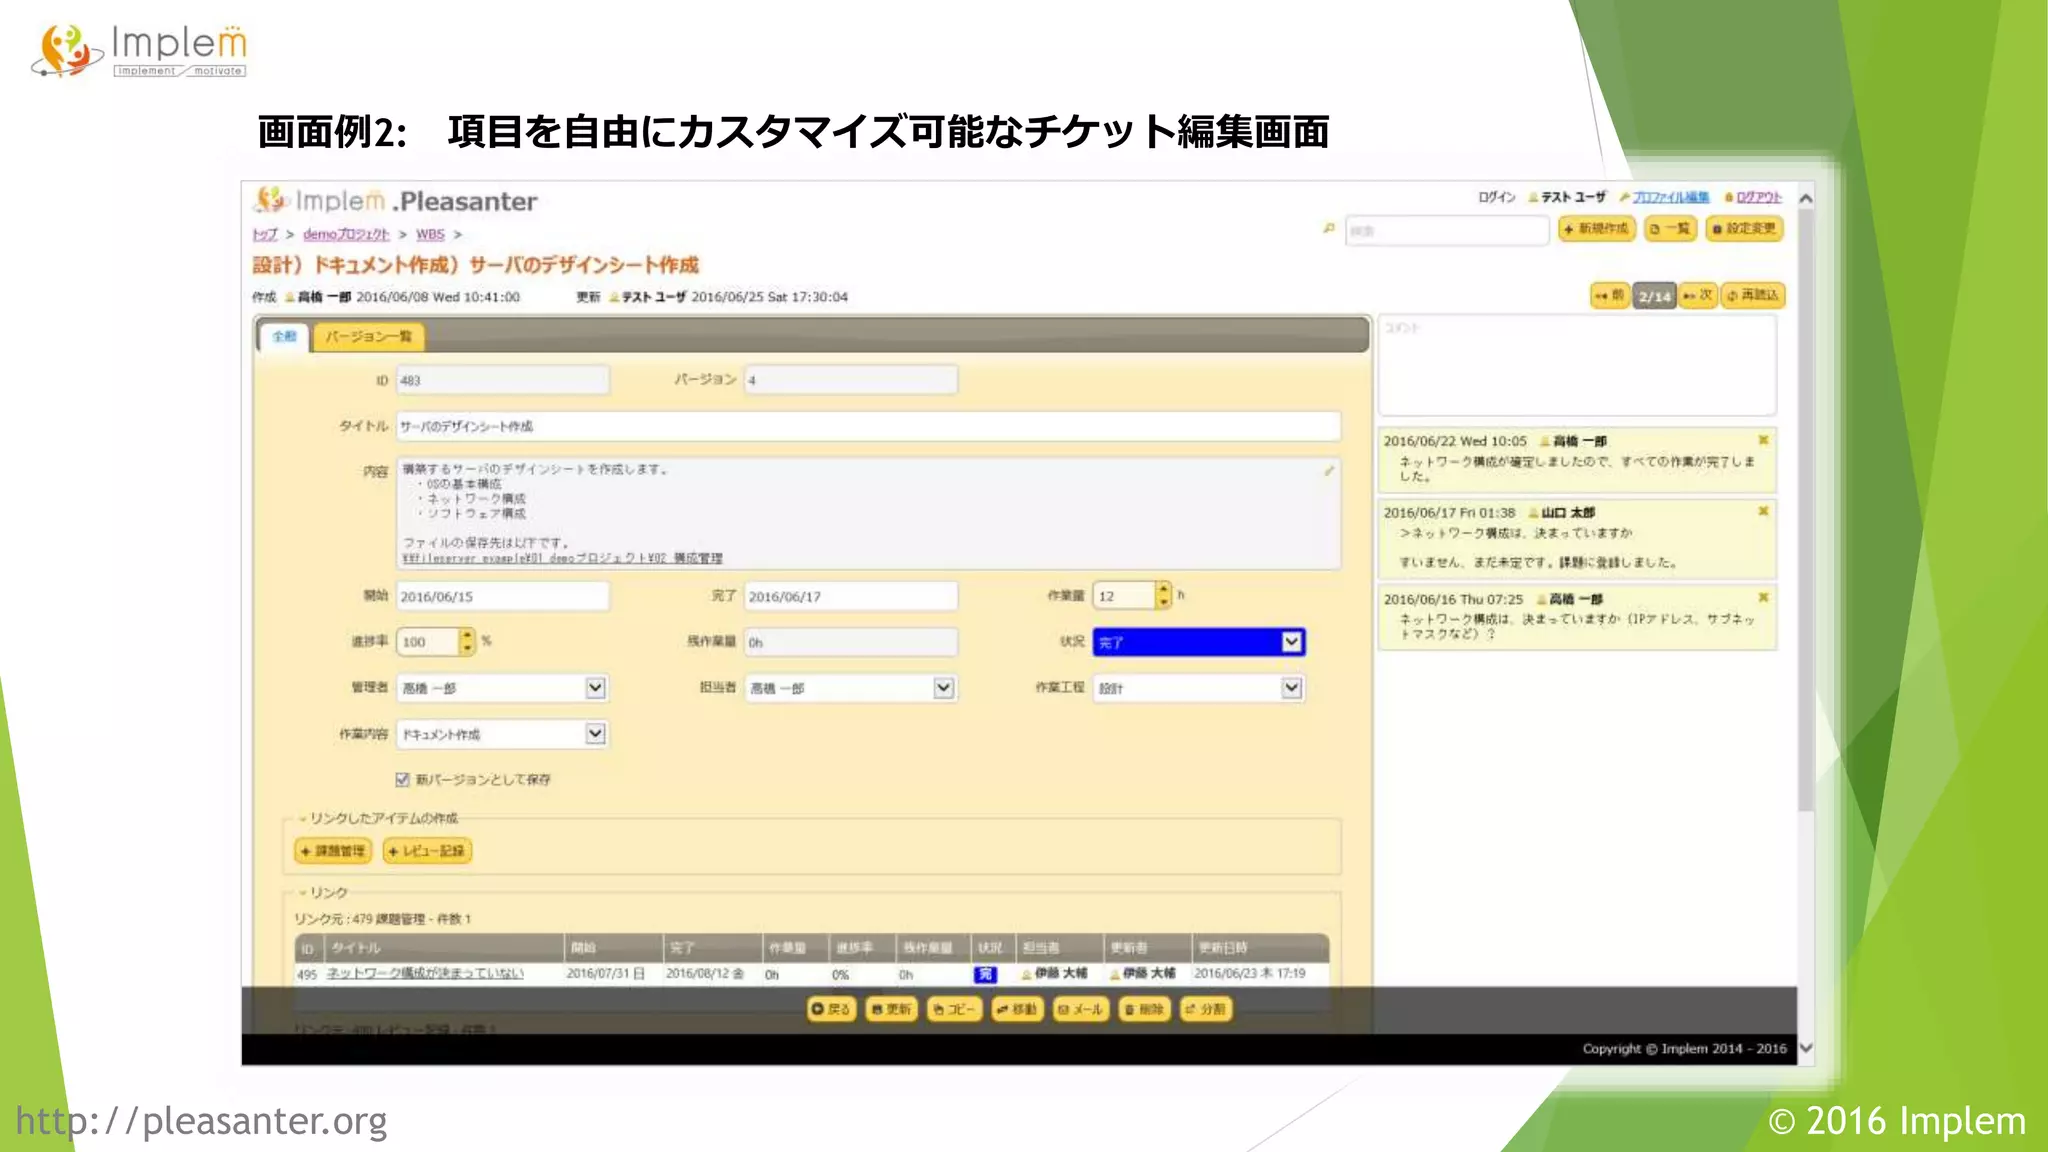2048x1152 pixels.
Task: Click the 作業量 spinner arrows
Action: coord(1163,596)
